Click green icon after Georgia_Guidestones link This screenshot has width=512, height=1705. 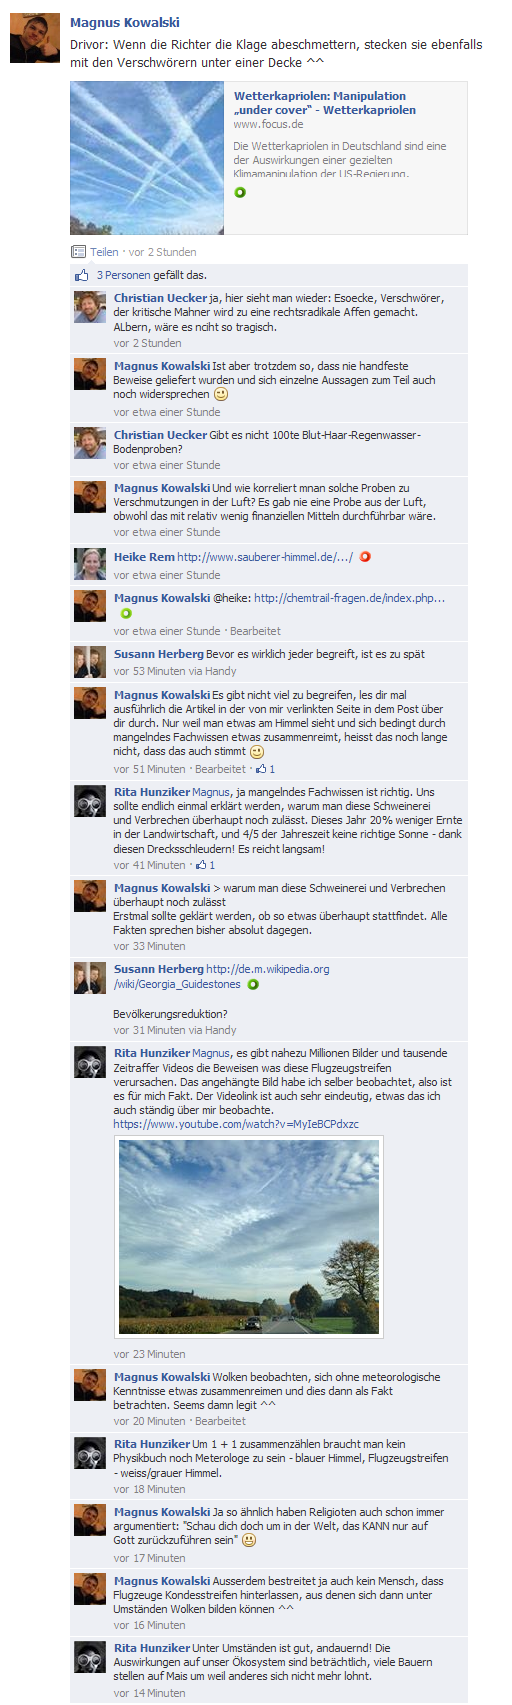point(253,984)
